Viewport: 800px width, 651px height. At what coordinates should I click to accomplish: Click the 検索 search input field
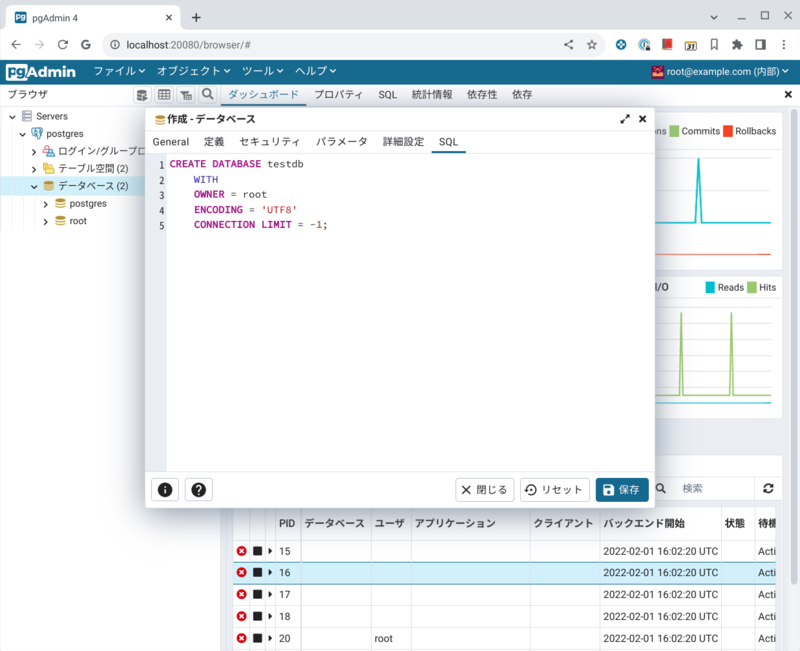click(712, 488)
